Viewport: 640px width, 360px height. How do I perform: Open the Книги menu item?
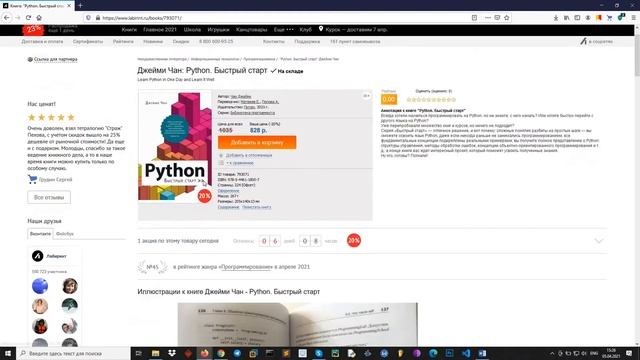tap(129, 29)
